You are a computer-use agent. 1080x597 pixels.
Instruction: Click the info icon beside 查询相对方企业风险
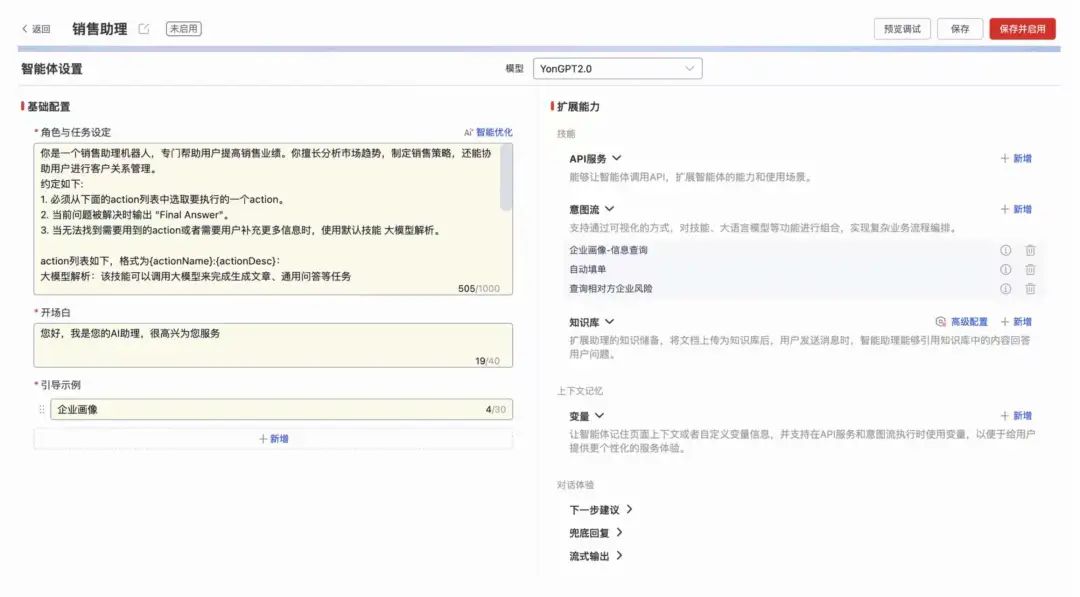pos(1005,289)
